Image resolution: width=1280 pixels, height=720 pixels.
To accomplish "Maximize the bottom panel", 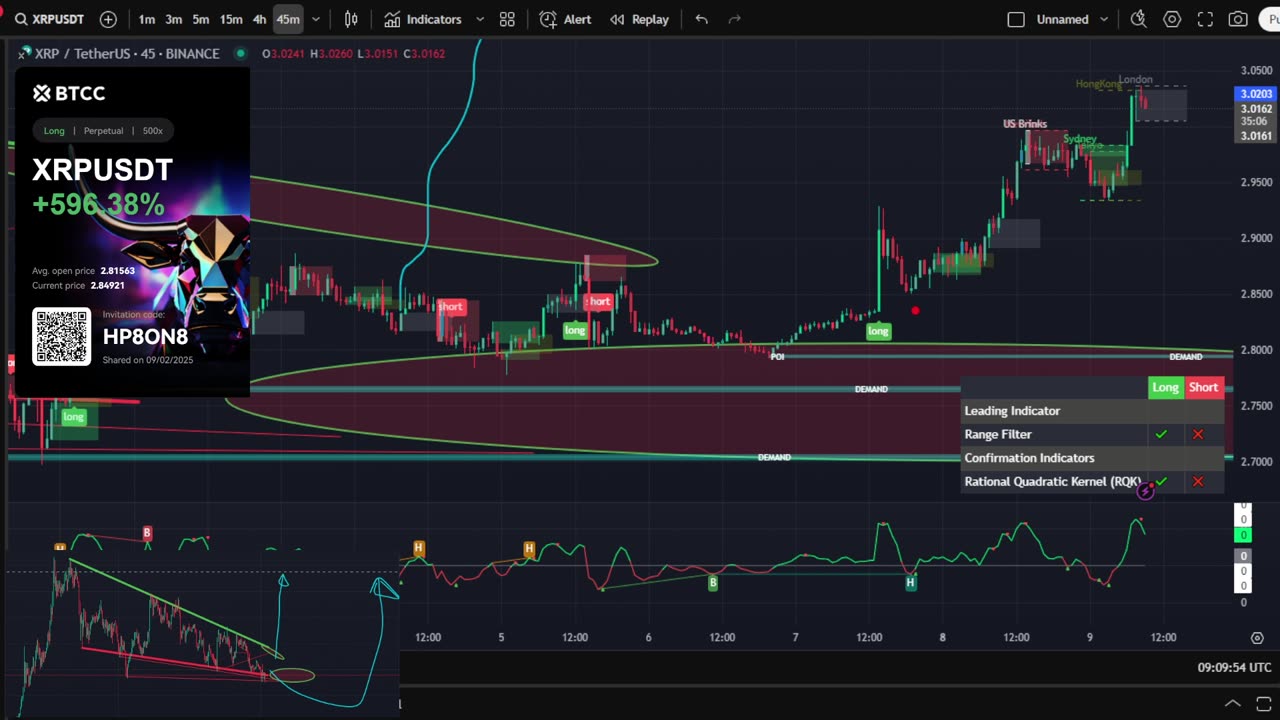I will click(1263, 703).
